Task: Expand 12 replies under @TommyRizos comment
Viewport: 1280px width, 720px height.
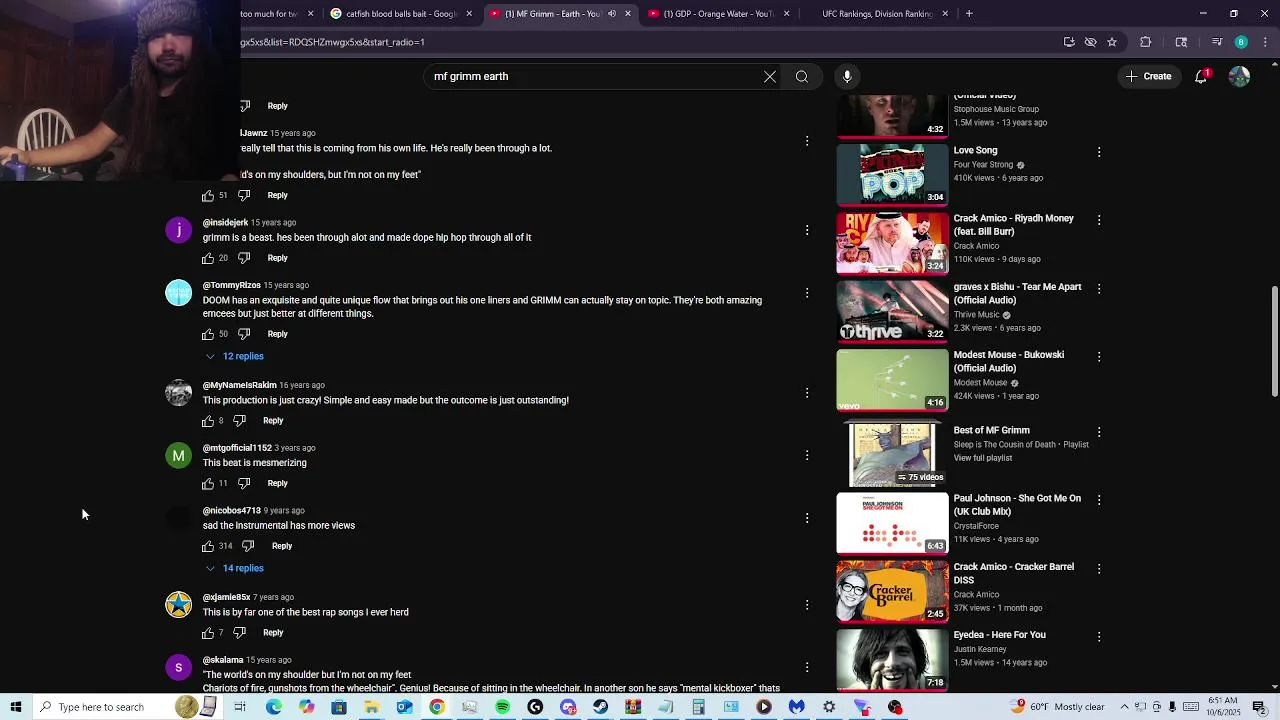Action: (x=235, y=356)
